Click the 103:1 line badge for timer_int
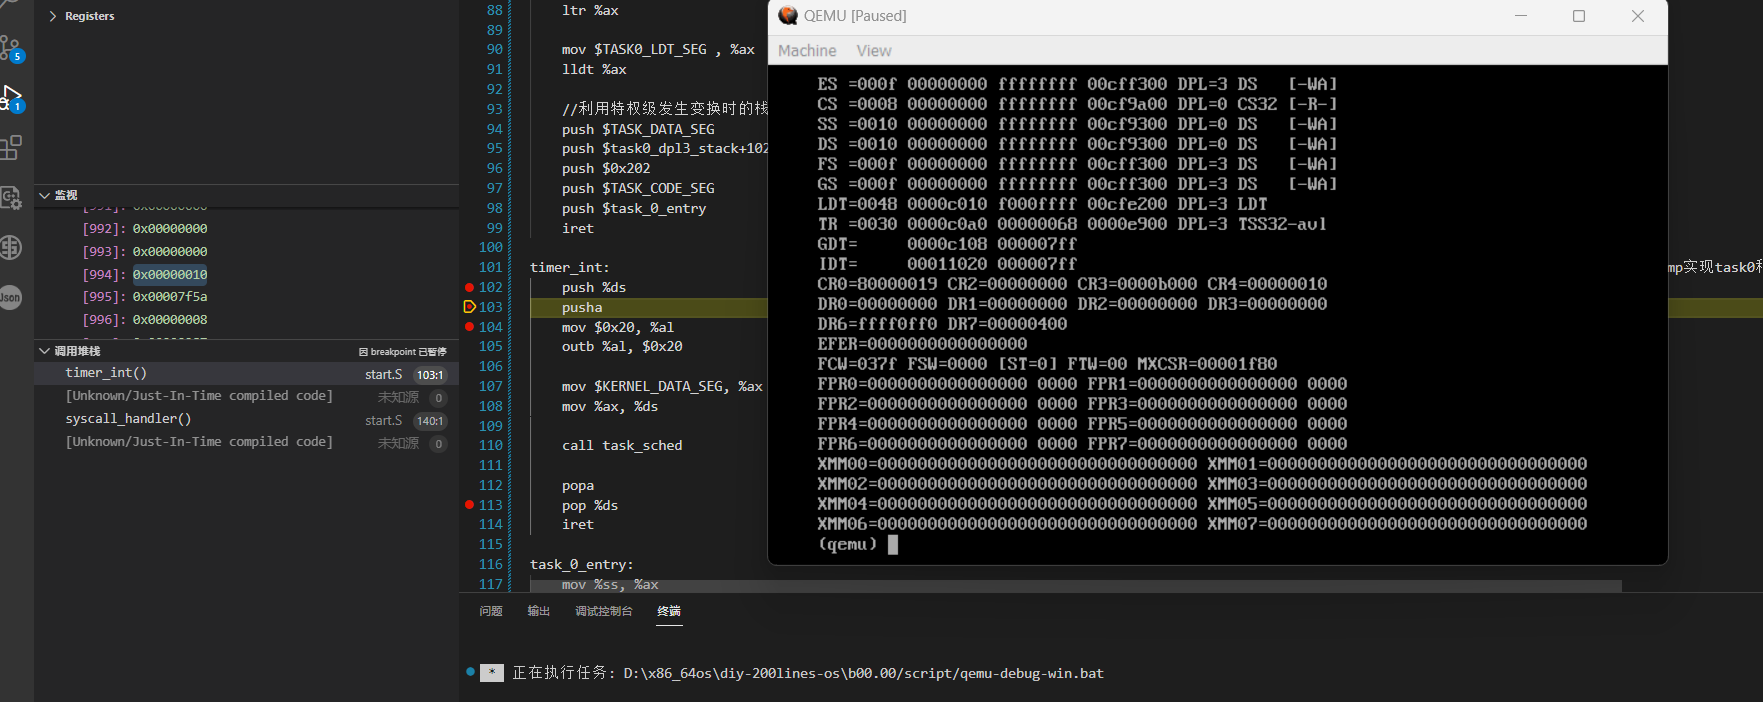 tap(430, 375)
